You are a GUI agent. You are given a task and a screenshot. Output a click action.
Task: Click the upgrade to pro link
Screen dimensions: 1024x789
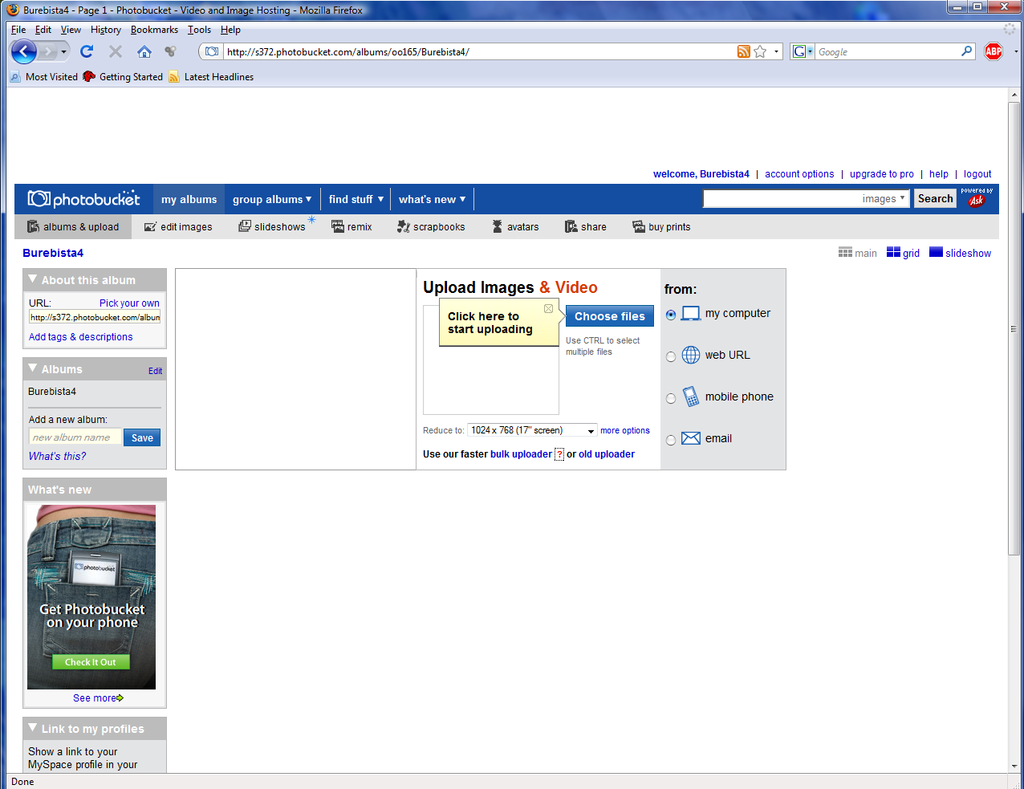pos(882,174)
